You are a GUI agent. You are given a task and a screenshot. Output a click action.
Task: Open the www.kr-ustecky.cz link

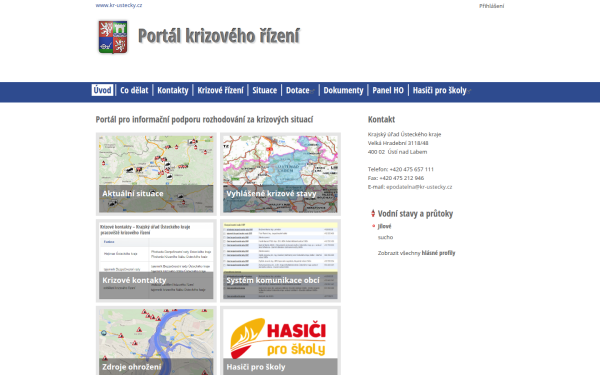tap(119, 5)
